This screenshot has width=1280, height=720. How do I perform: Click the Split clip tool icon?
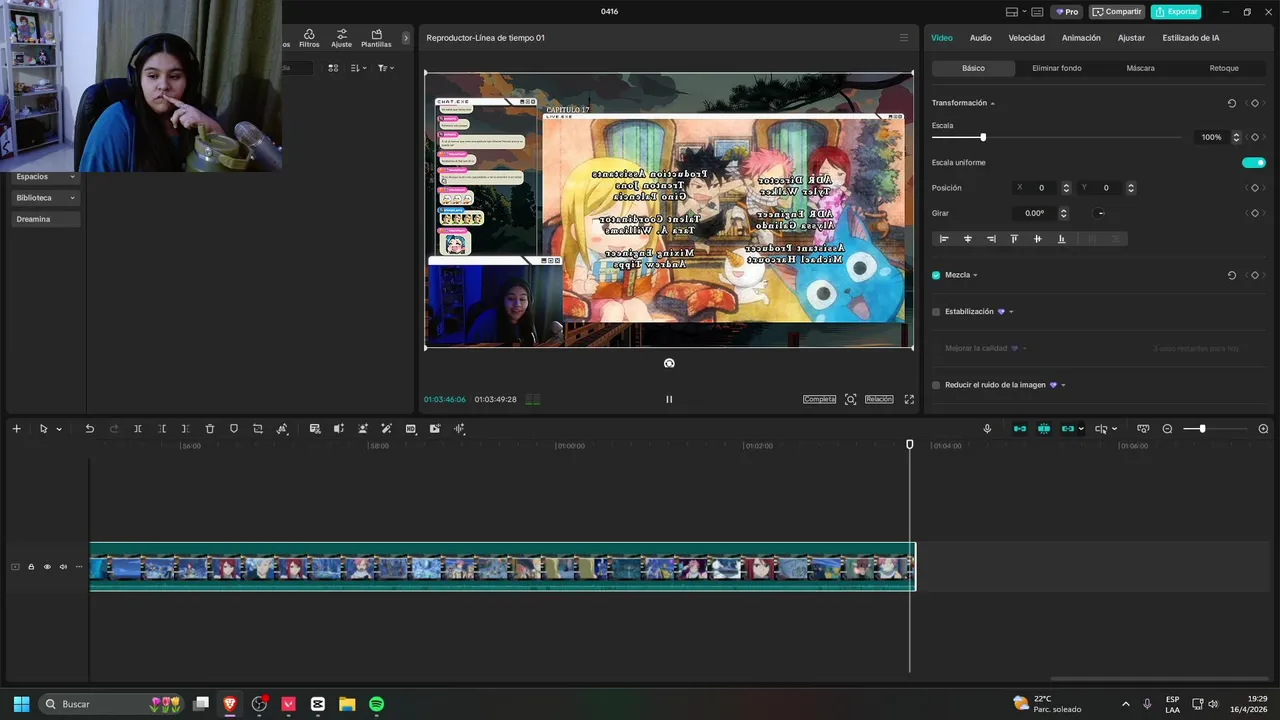(x=138, y=429)
